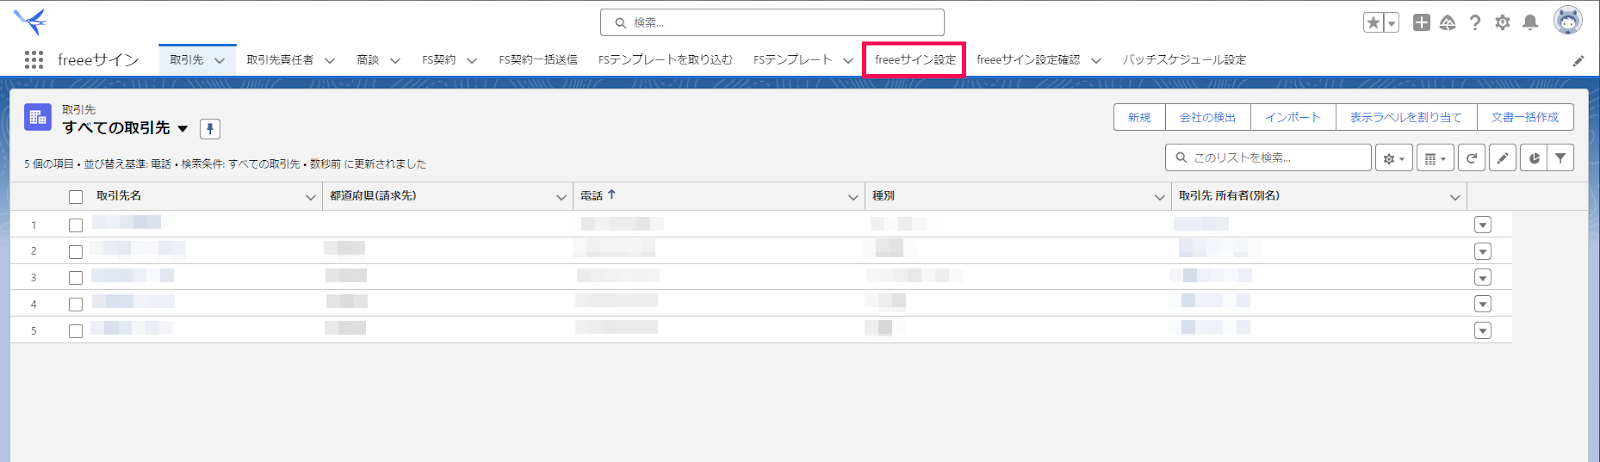Open List View Controls gear menu

(x=1394, y=158)
